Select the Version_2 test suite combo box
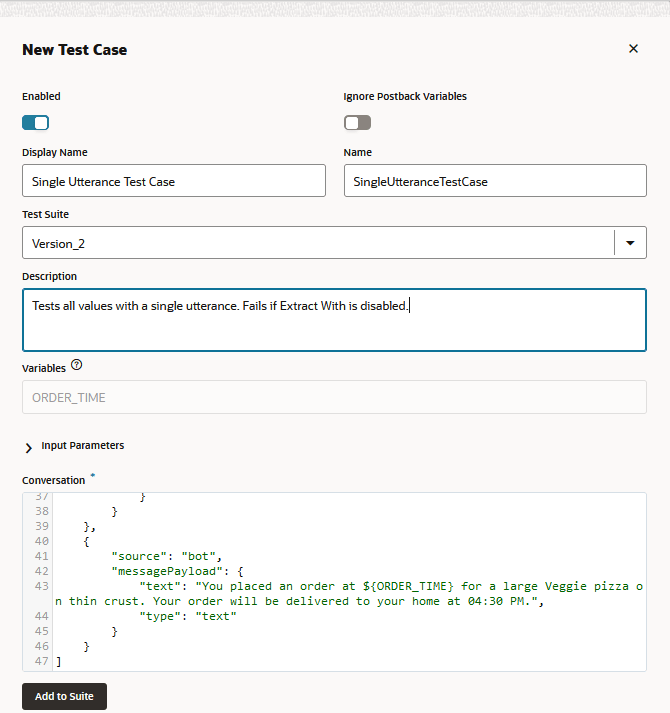 point(318,243)
